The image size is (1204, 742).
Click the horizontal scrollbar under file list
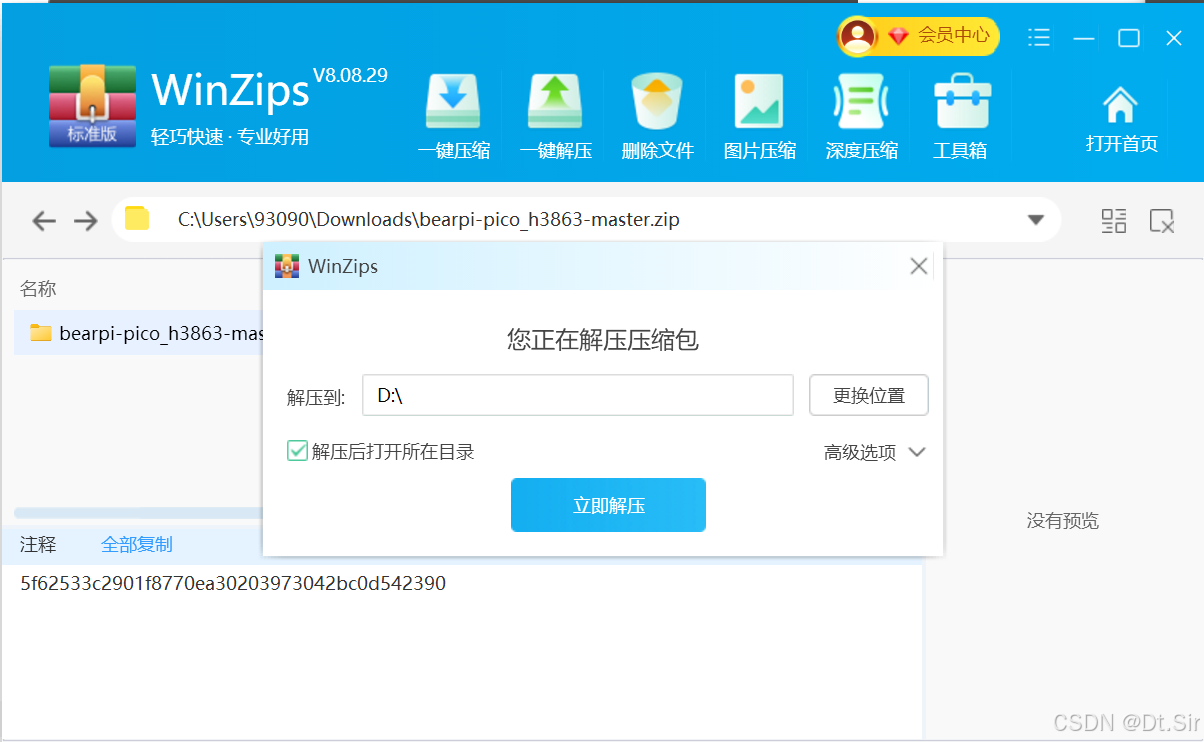[x=138, y=512]
